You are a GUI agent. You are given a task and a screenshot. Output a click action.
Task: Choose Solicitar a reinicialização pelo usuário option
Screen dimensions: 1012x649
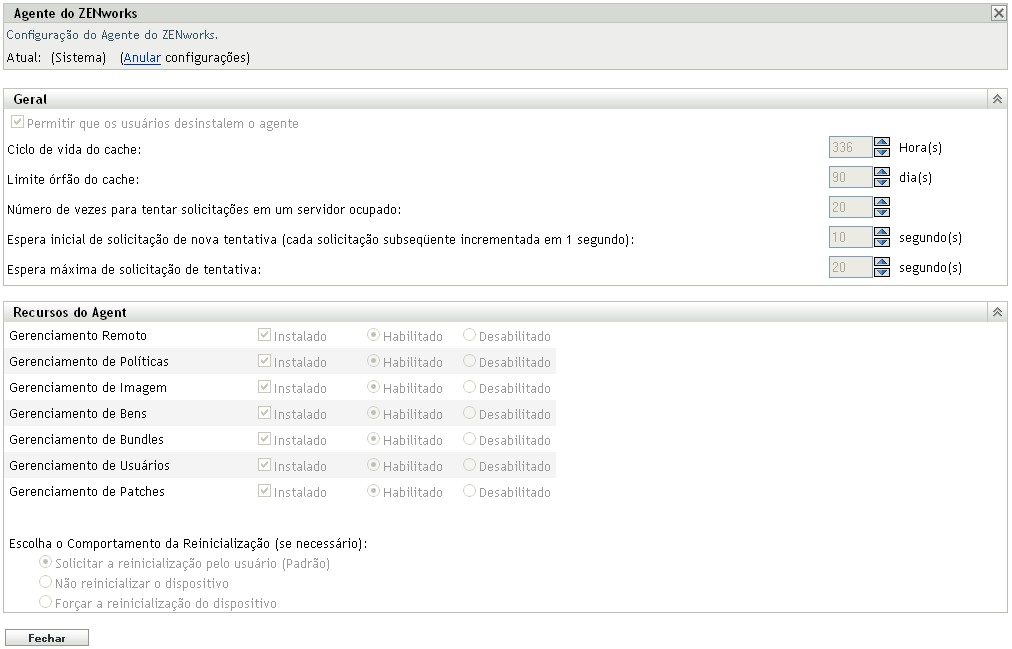coord(45,562)
